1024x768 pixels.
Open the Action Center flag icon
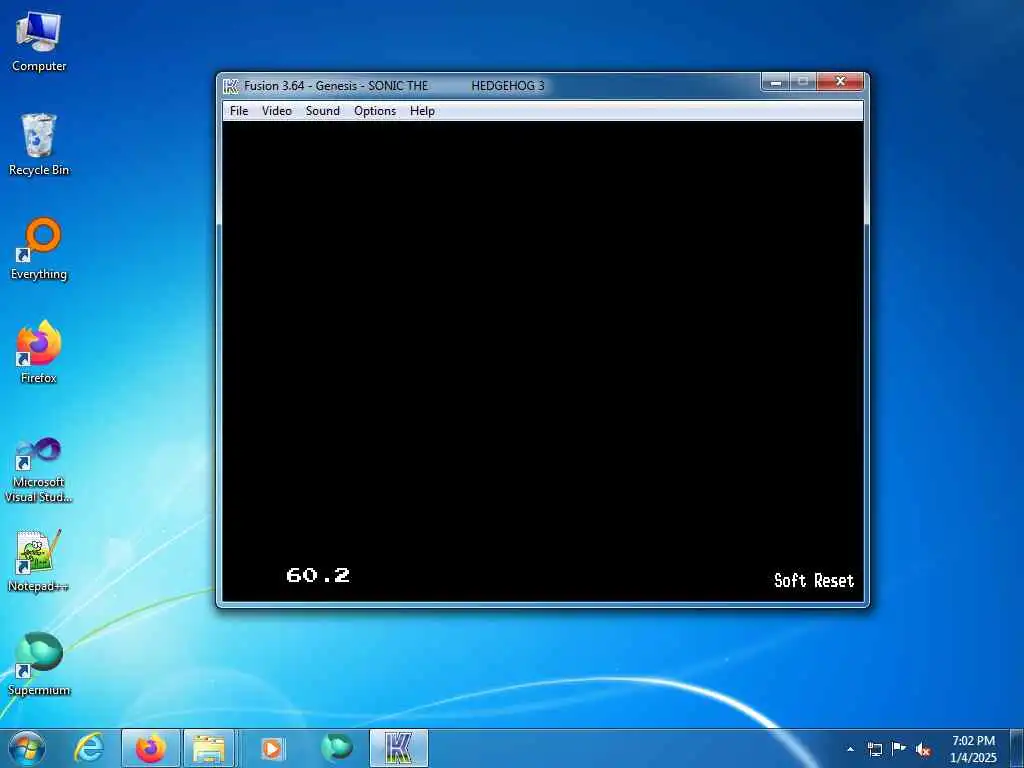(x=899, y=749)
